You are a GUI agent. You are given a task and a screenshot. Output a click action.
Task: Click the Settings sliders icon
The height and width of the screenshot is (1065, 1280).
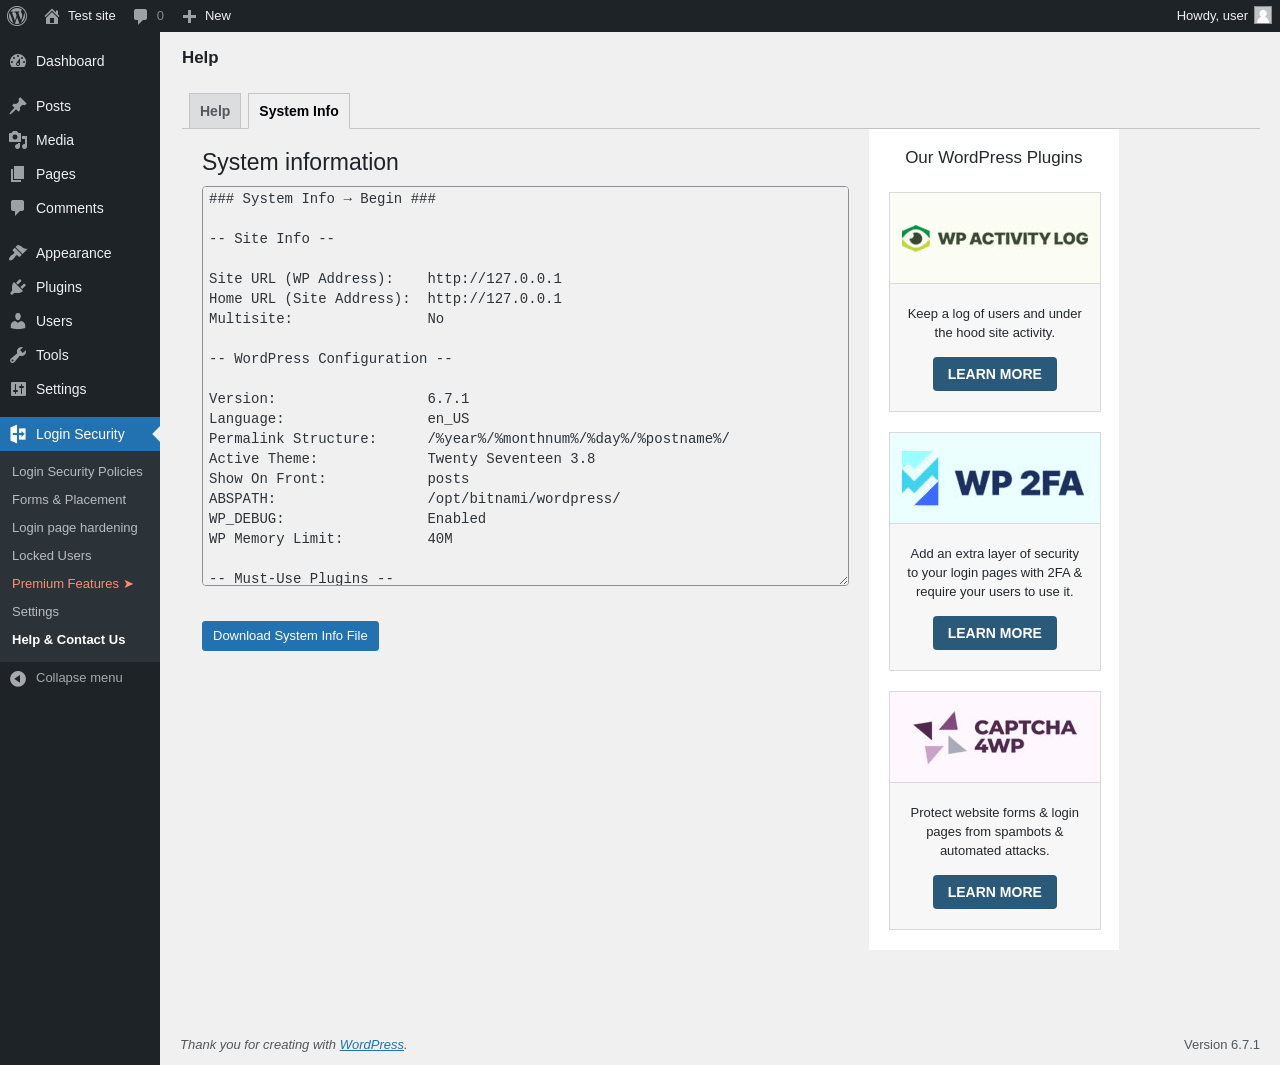tap(18, 389)
